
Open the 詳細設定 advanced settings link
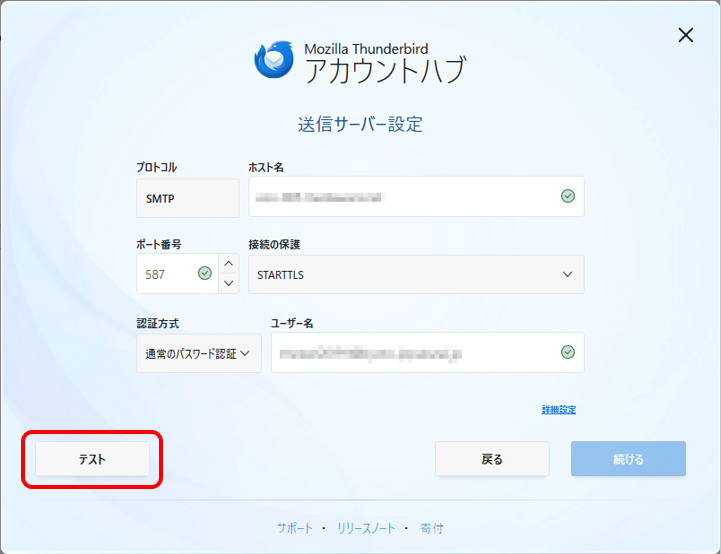tap(558, 410)
